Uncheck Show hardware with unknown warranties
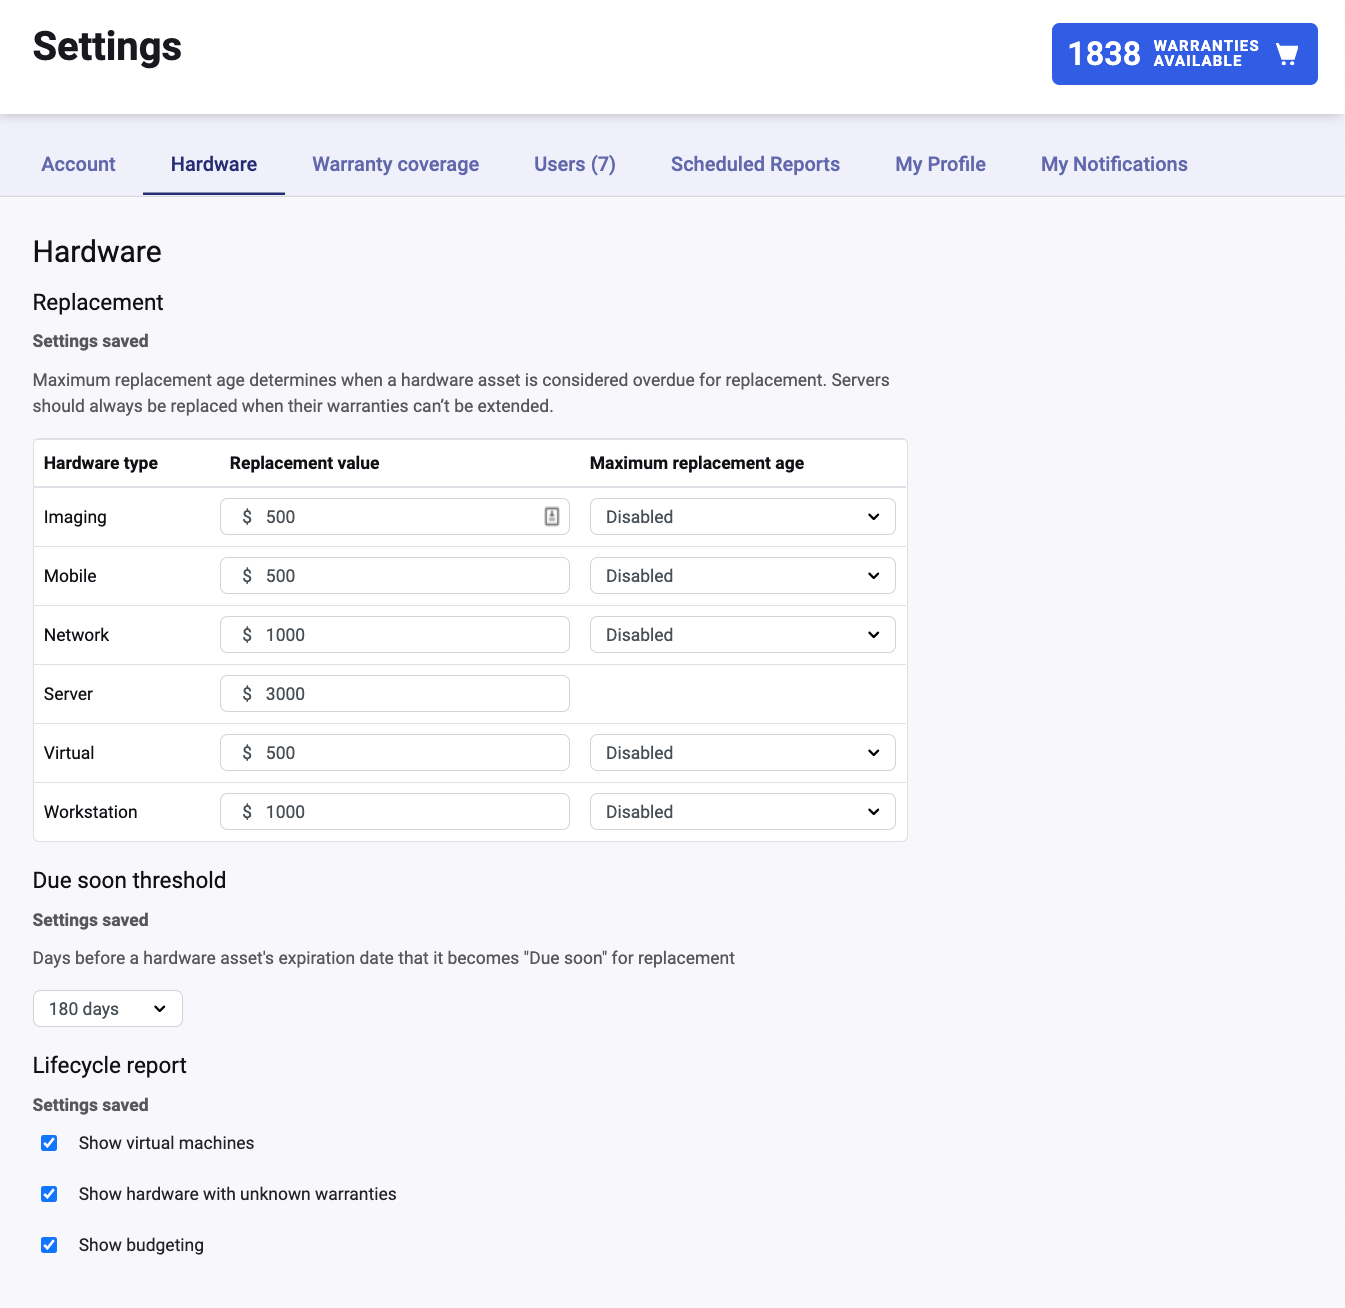Screen dimensions: 1345x1308 (x=49, y=1194)
